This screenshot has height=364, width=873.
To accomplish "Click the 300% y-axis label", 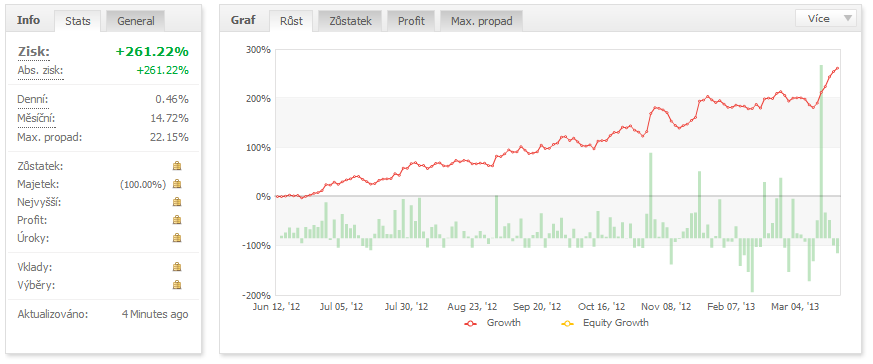I will [x=258, y=50].
